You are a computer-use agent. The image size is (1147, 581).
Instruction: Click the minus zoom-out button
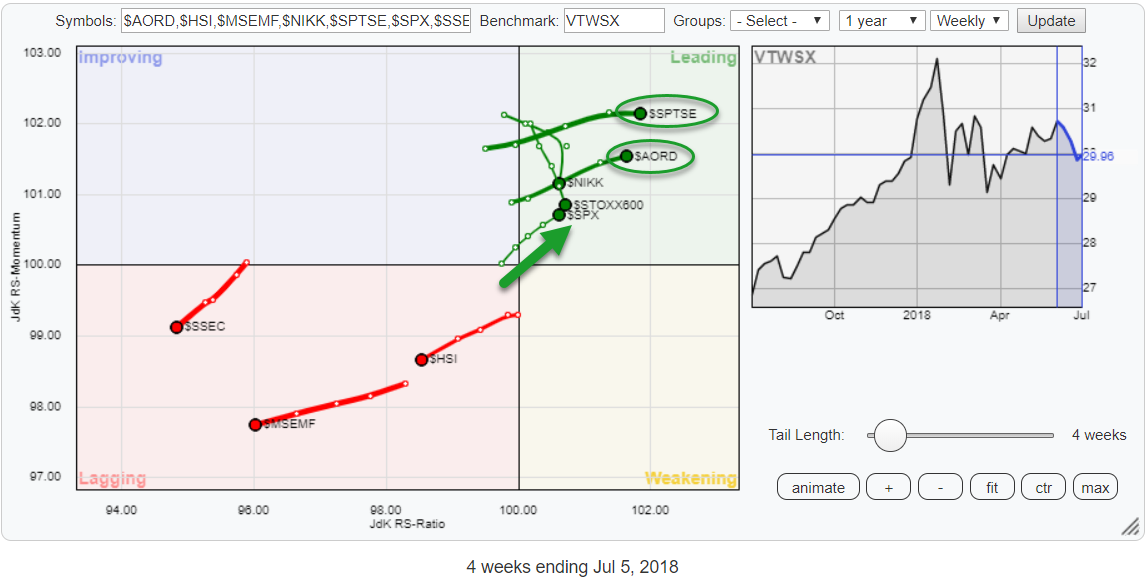940,487
